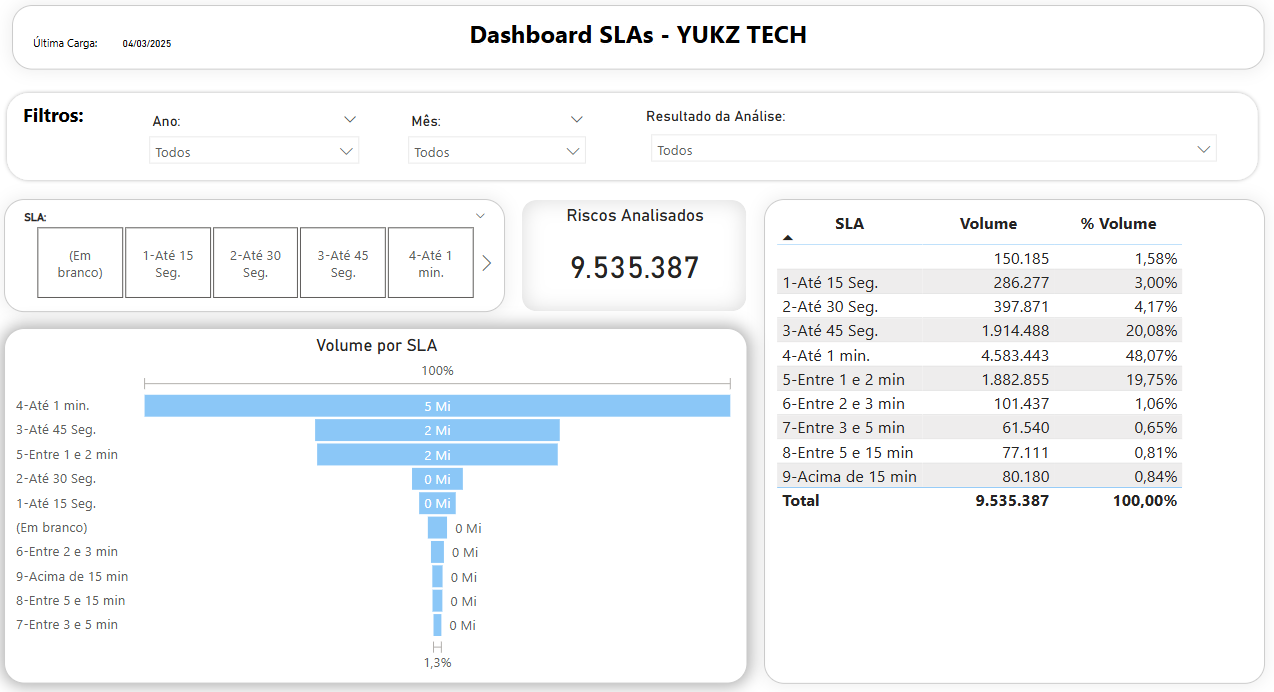Select the 4-Até 1 min. funnel bar
Image resolution: width=1274 pixels, height=692 pixels.
tap(437, 406)
